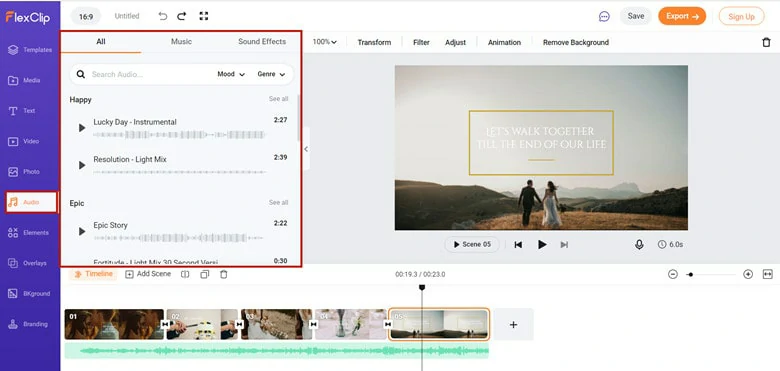Viewport: 780px width, 371px height.
Task: Change the 16:9 aspect ratio
Action: 86,16
